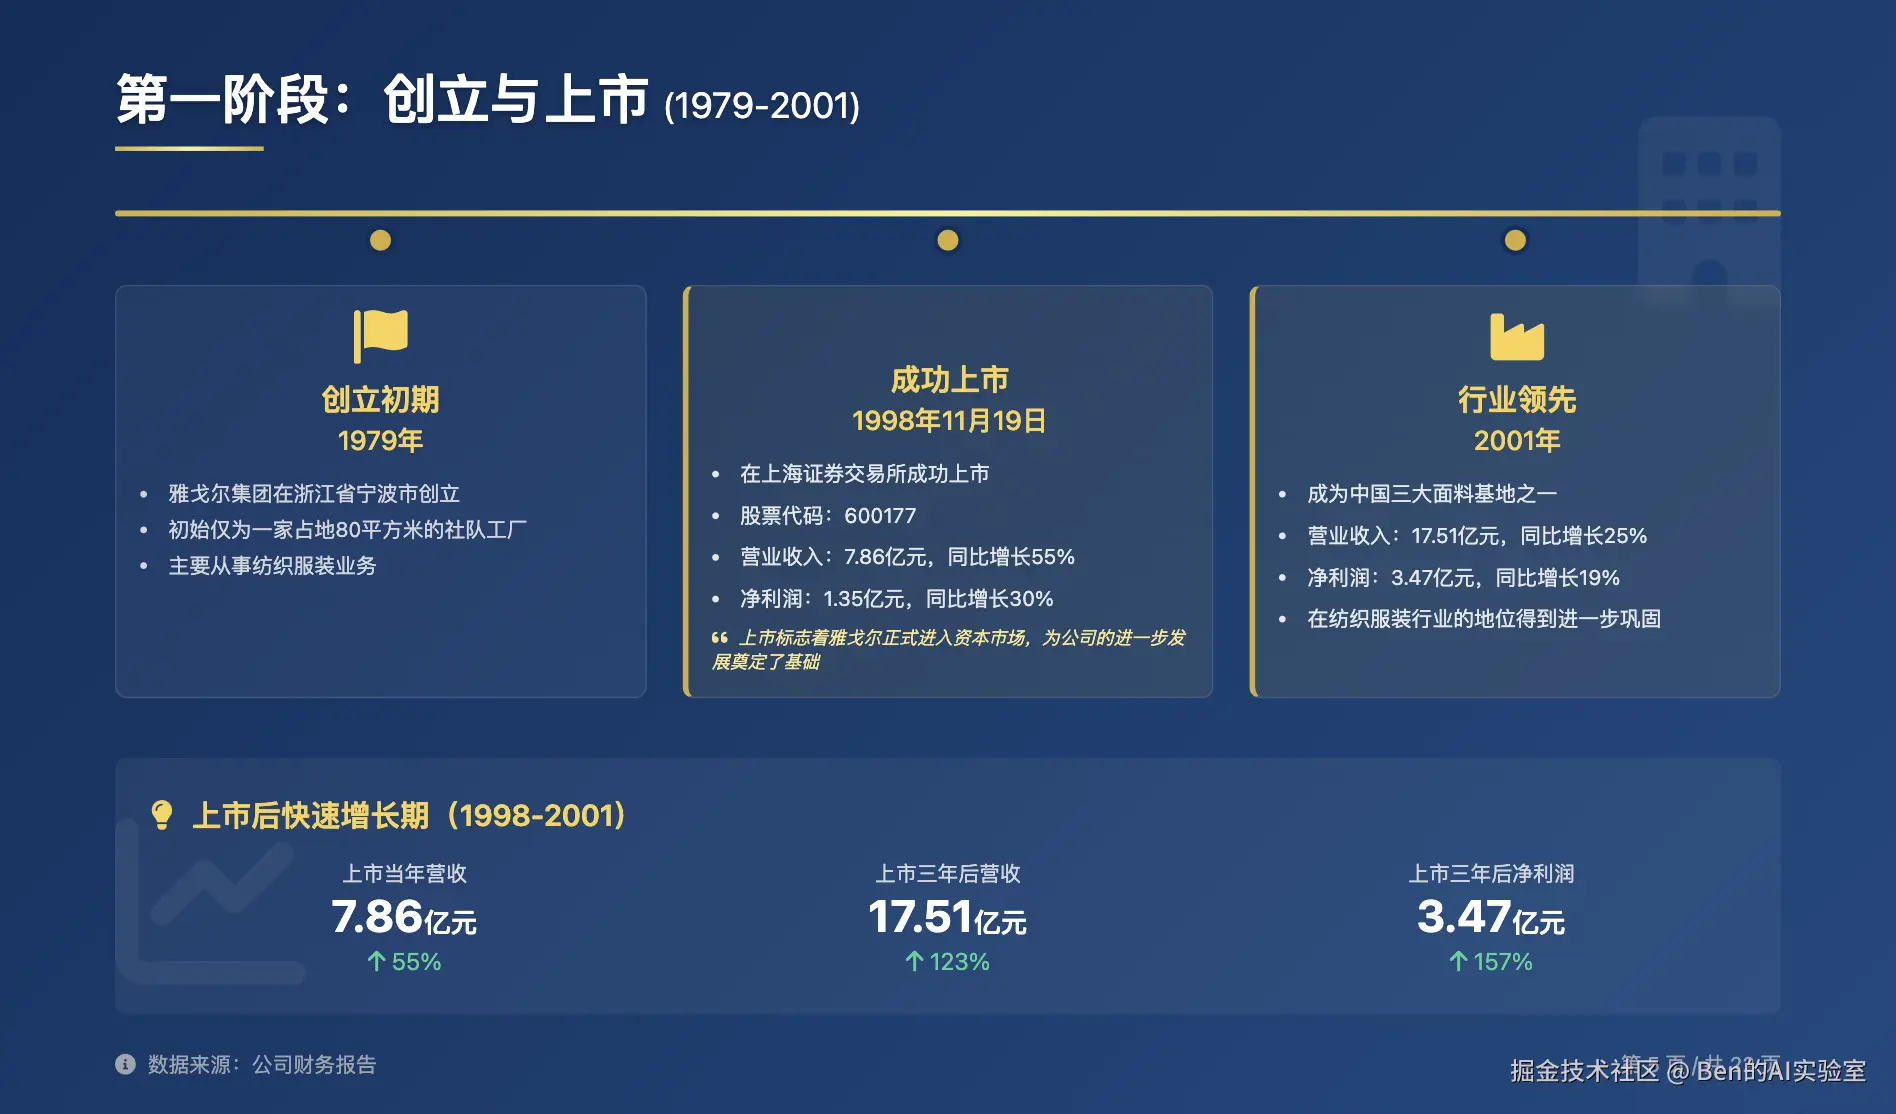Click the label 上市三年后净利润
1896x1114 pixels.
coord(1491,873)
